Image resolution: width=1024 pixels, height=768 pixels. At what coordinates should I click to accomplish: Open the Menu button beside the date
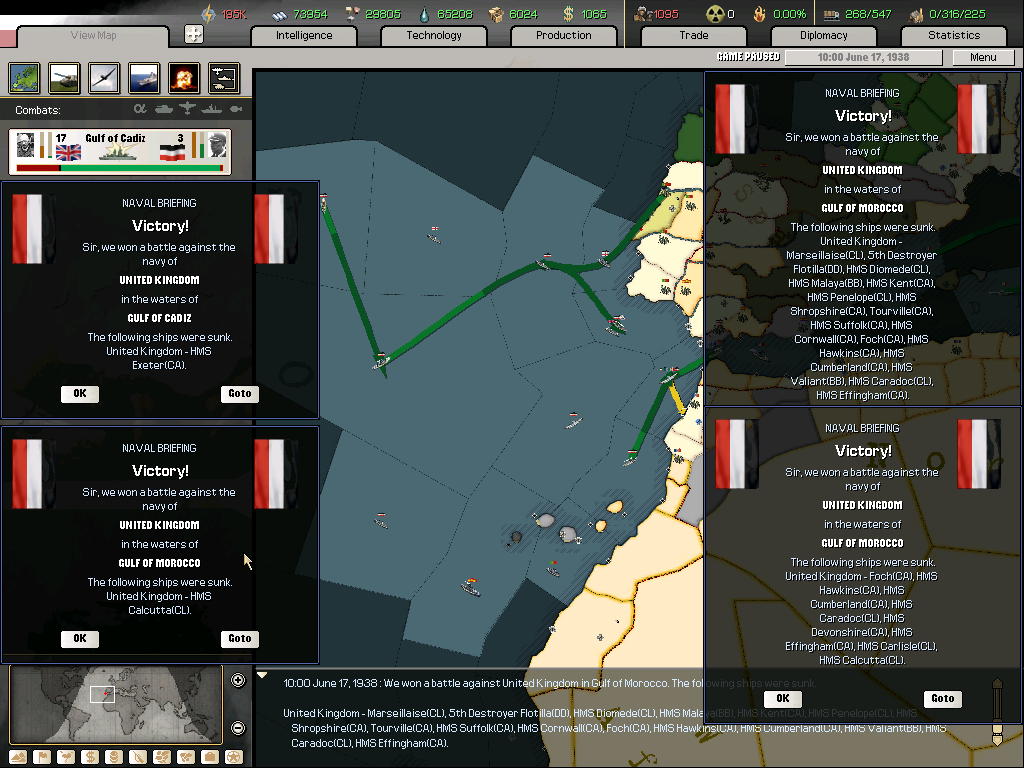point(982,57)
